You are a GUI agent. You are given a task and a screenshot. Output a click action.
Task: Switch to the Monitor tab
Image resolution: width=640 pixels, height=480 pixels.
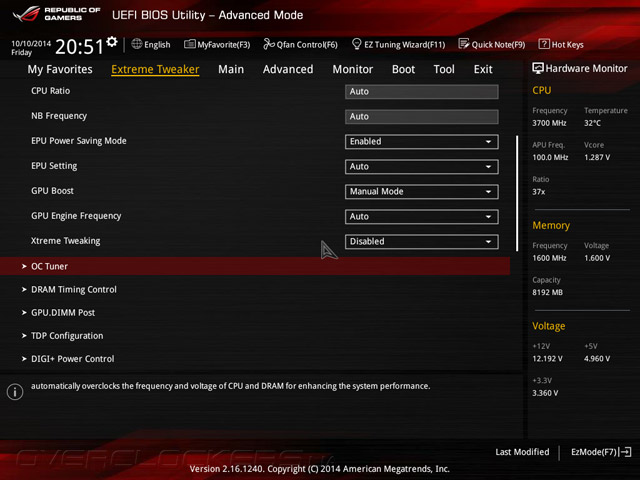click(x=353, y=69)
